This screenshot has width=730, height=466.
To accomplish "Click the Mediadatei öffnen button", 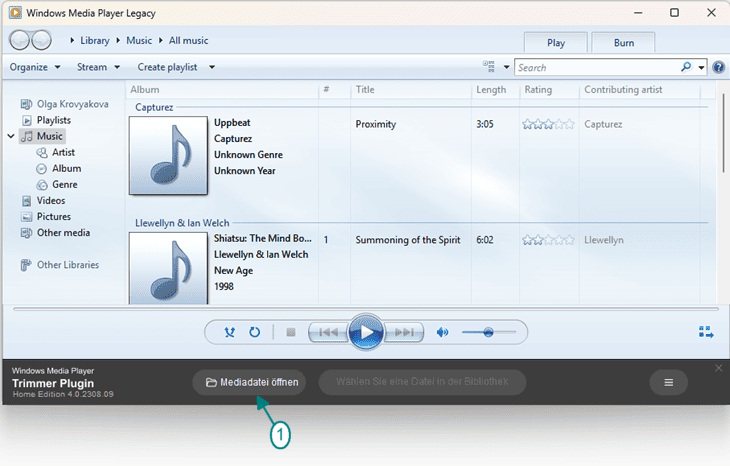I will (x=249, y=383).
